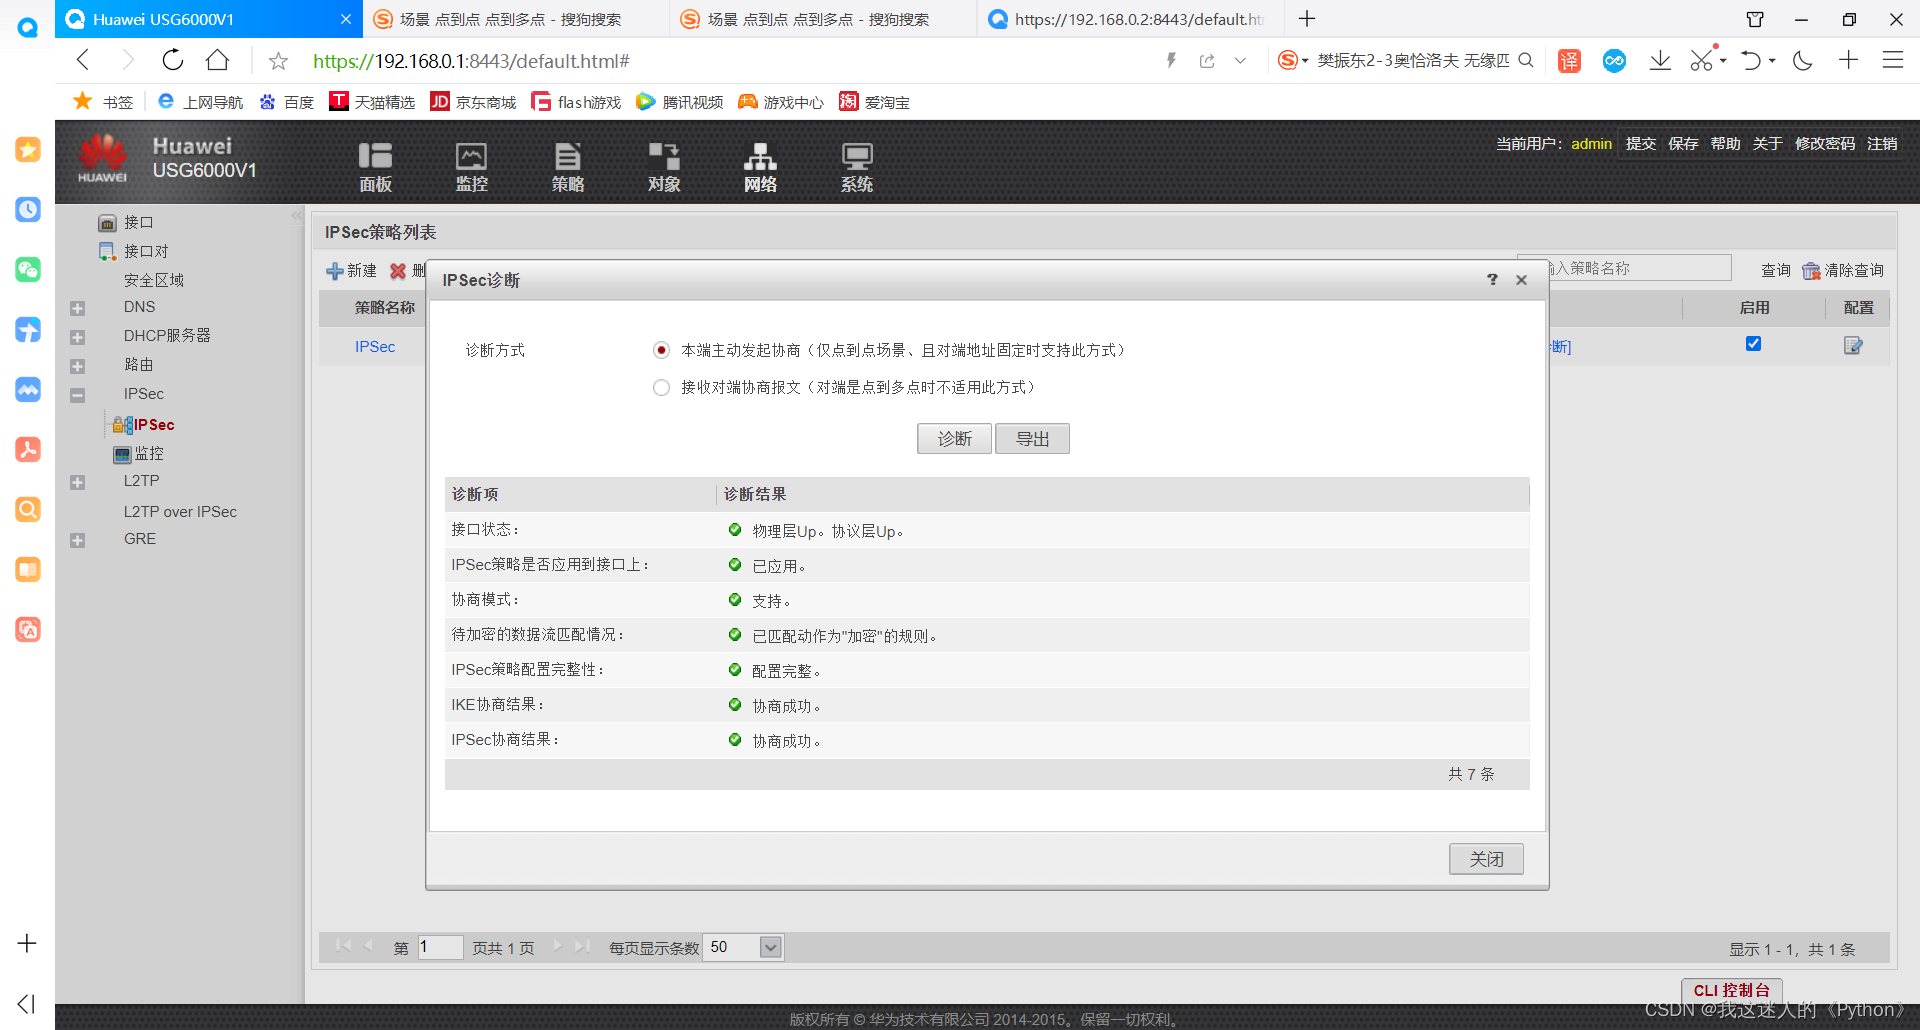Viewport: 1920px width, 1030px height.
Task: Open the 监控 navigation icon
Action: click(x=471, y=166)
